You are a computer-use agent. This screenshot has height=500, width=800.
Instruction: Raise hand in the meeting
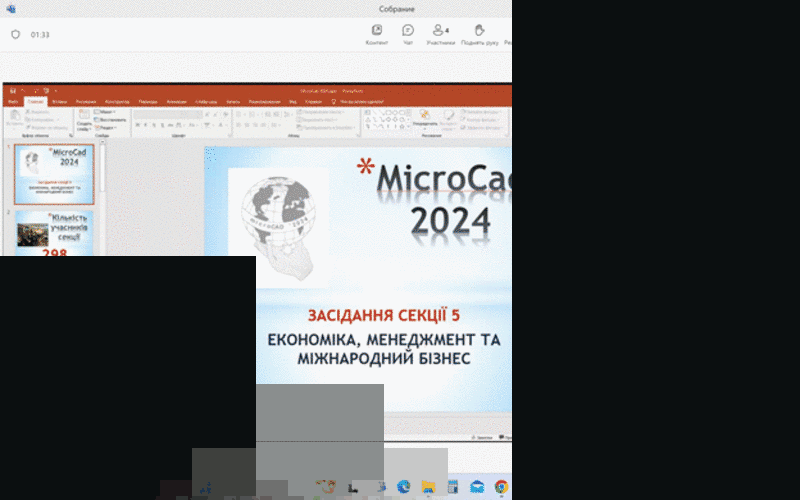pyautogui.click(x=480, y=34)
